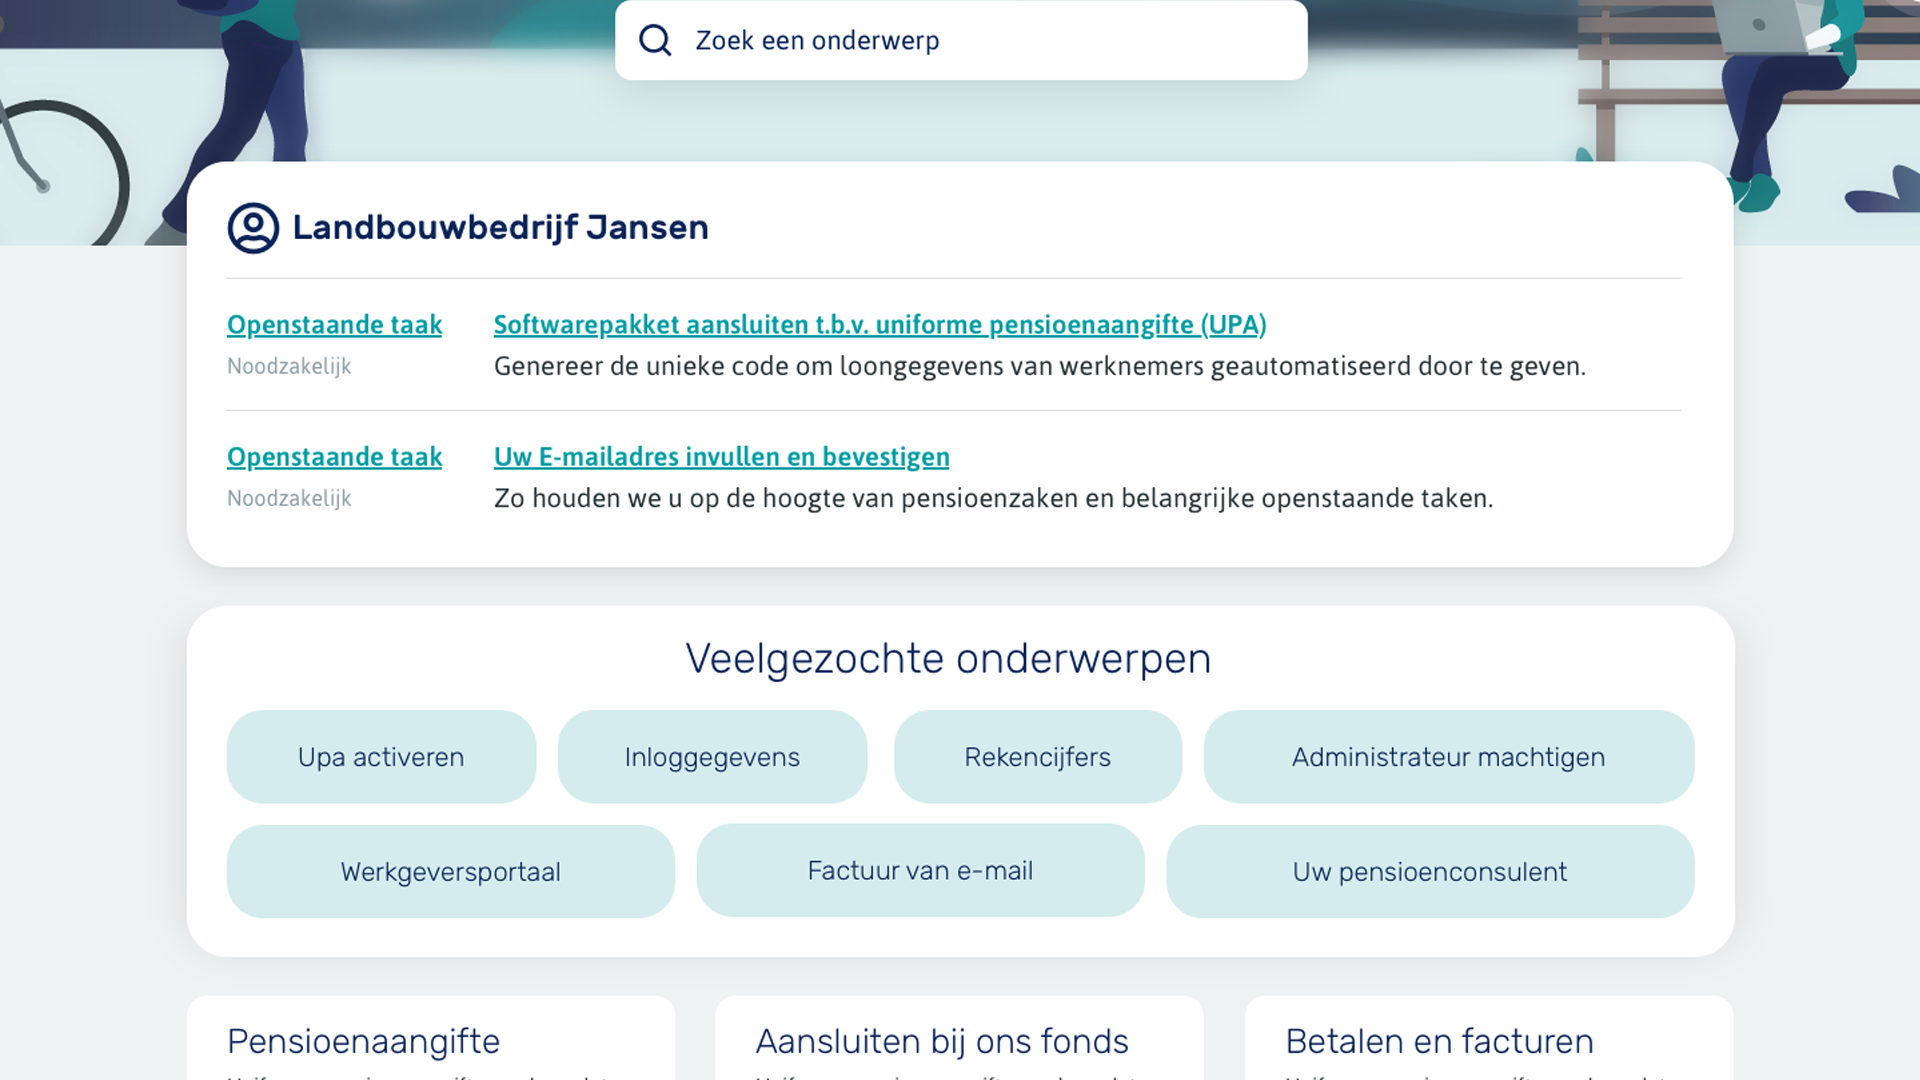Open the second 'Openstaande taak' link

[x=334, y=457]
